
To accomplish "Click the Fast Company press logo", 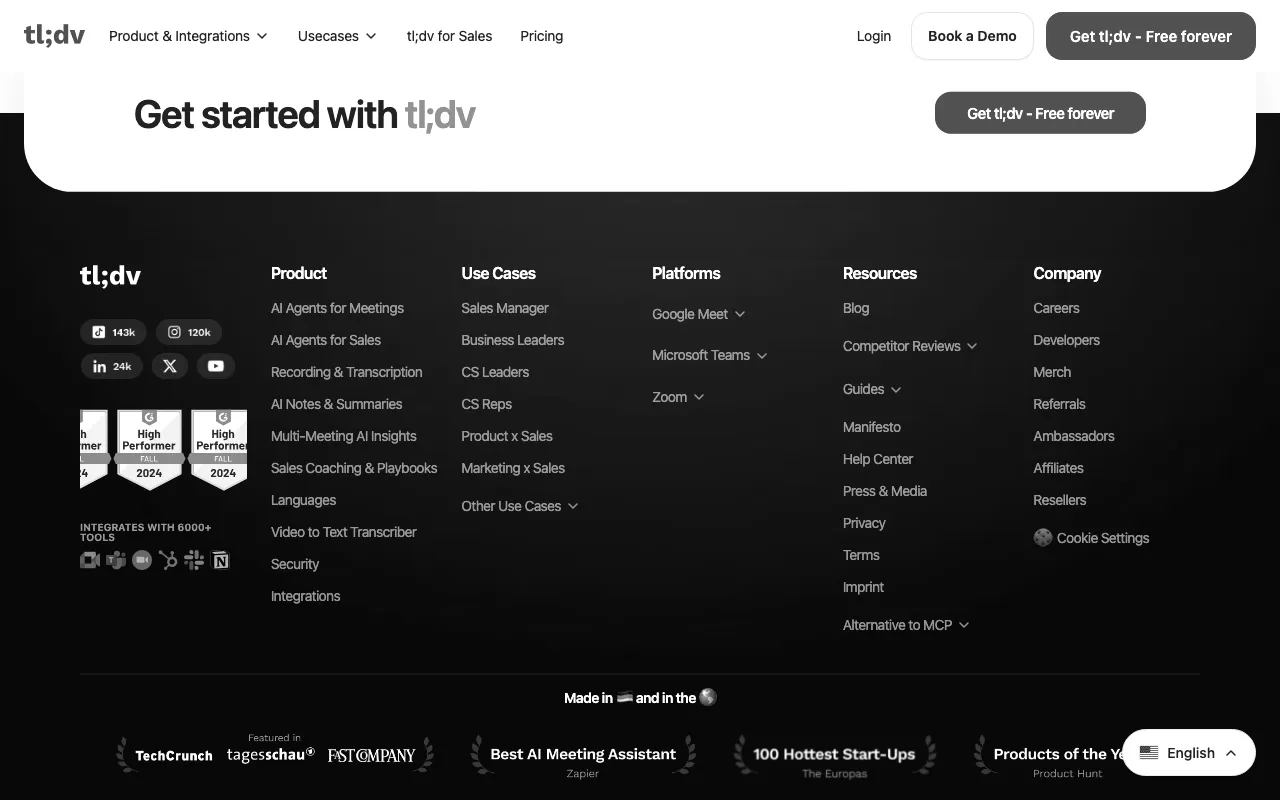I will pos(371,755).
